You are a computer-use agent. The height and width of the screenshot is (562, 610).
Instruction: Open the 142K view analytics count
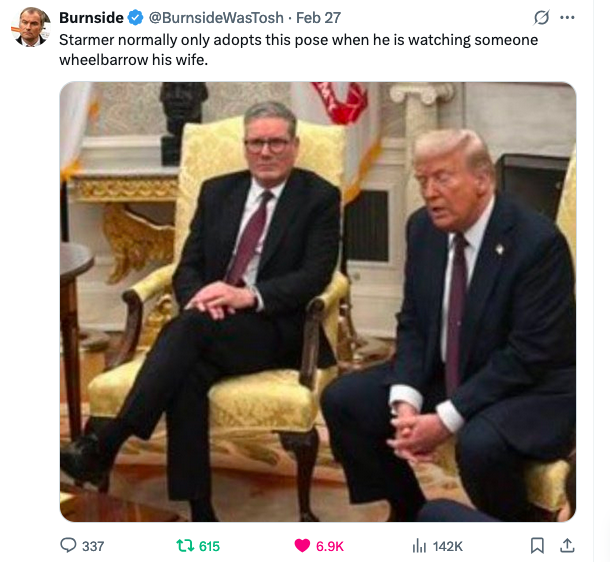tap(447, 546)
